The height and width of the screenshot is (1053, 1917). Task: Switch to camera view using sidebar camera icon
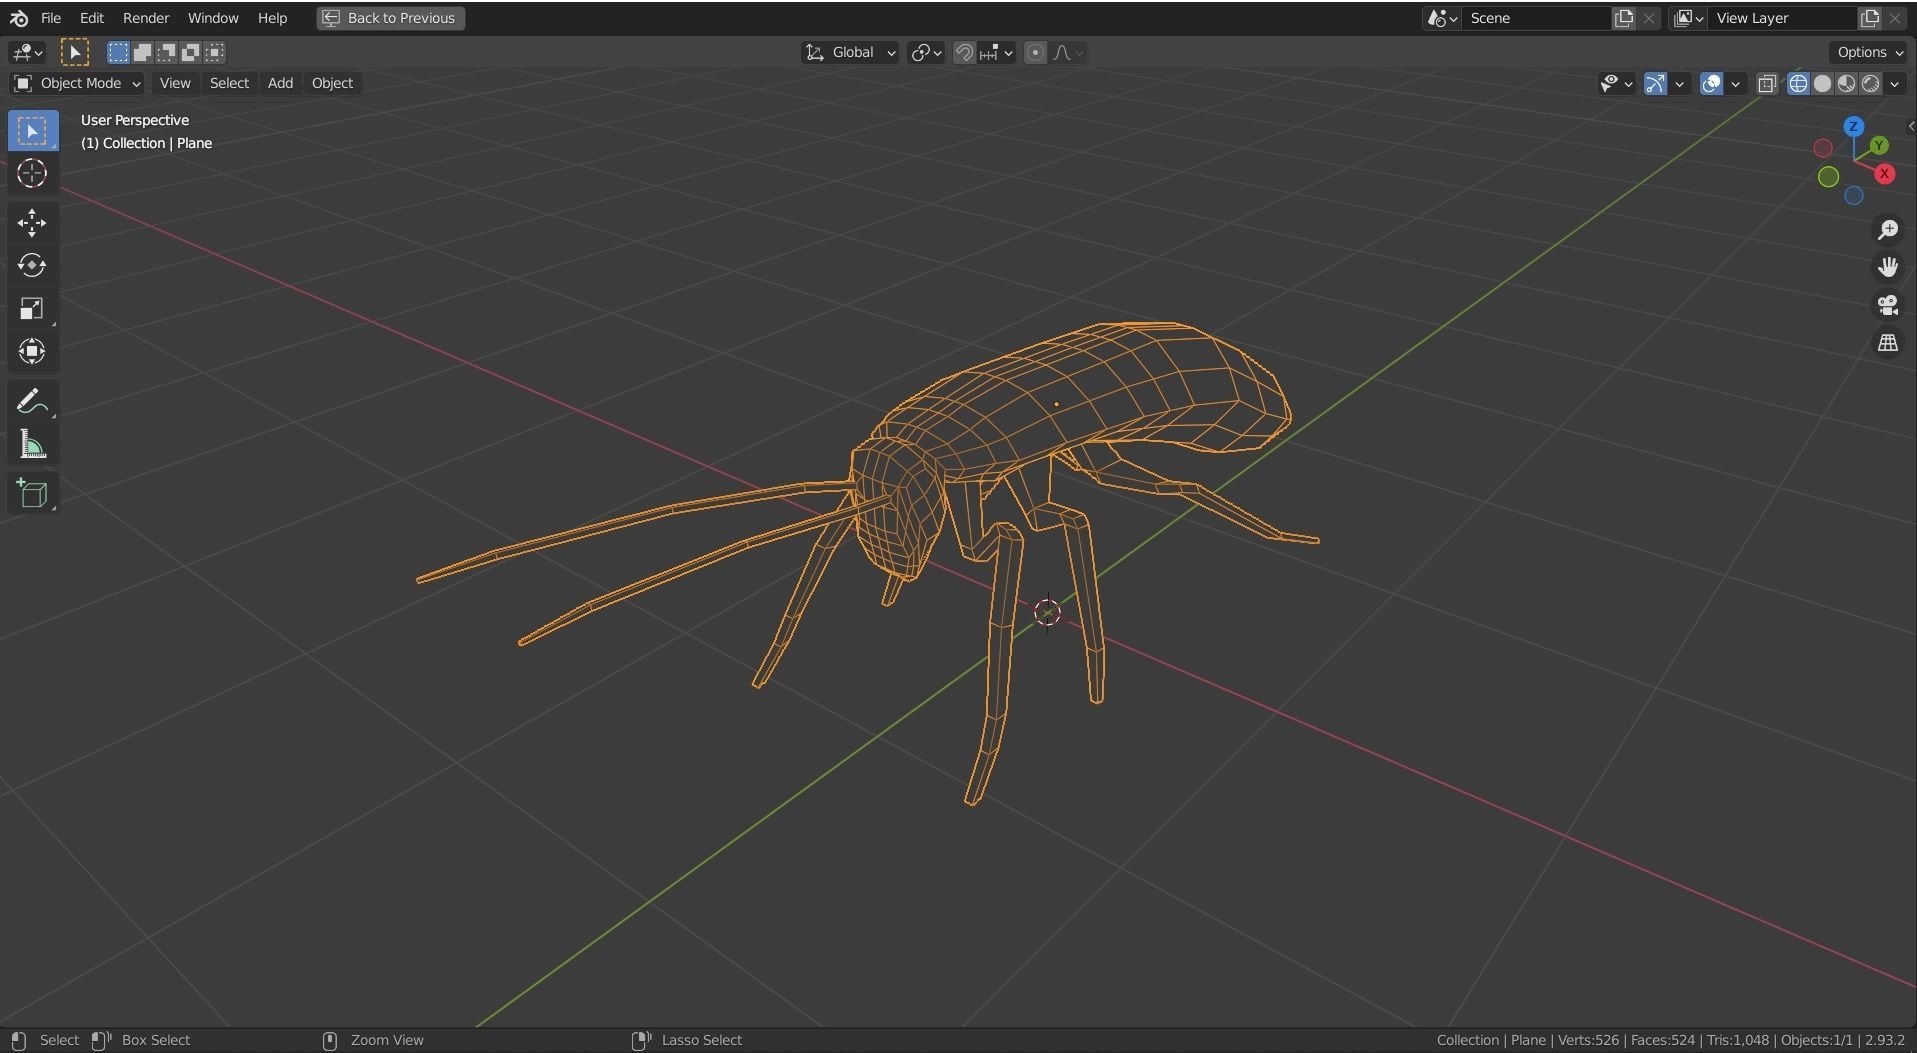pos(1888,305)
